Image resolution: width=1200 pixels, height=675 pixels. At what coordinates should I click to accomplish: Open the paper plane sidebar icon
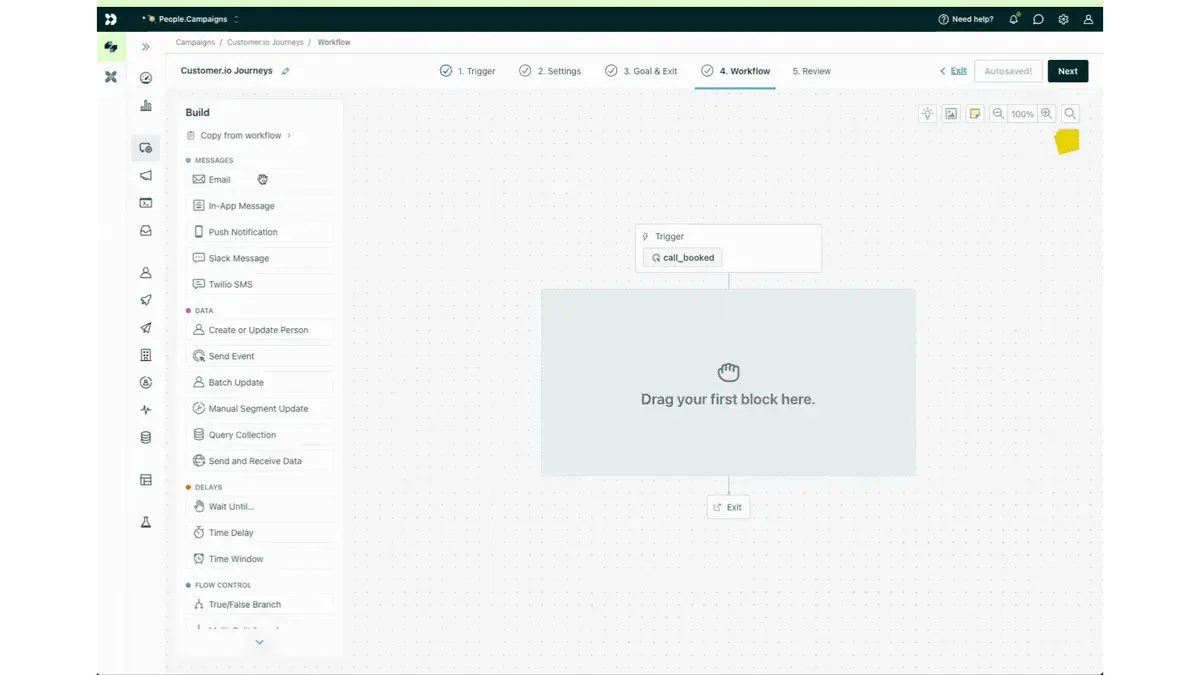coord(146,328)
